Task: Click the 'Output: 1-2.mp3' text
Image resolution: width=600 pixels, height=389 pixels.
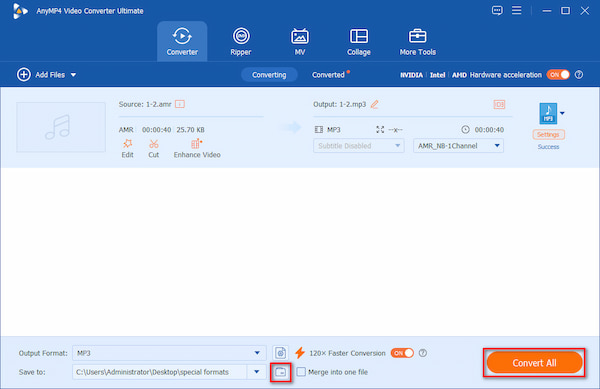Action: click(x=340, y=104)
